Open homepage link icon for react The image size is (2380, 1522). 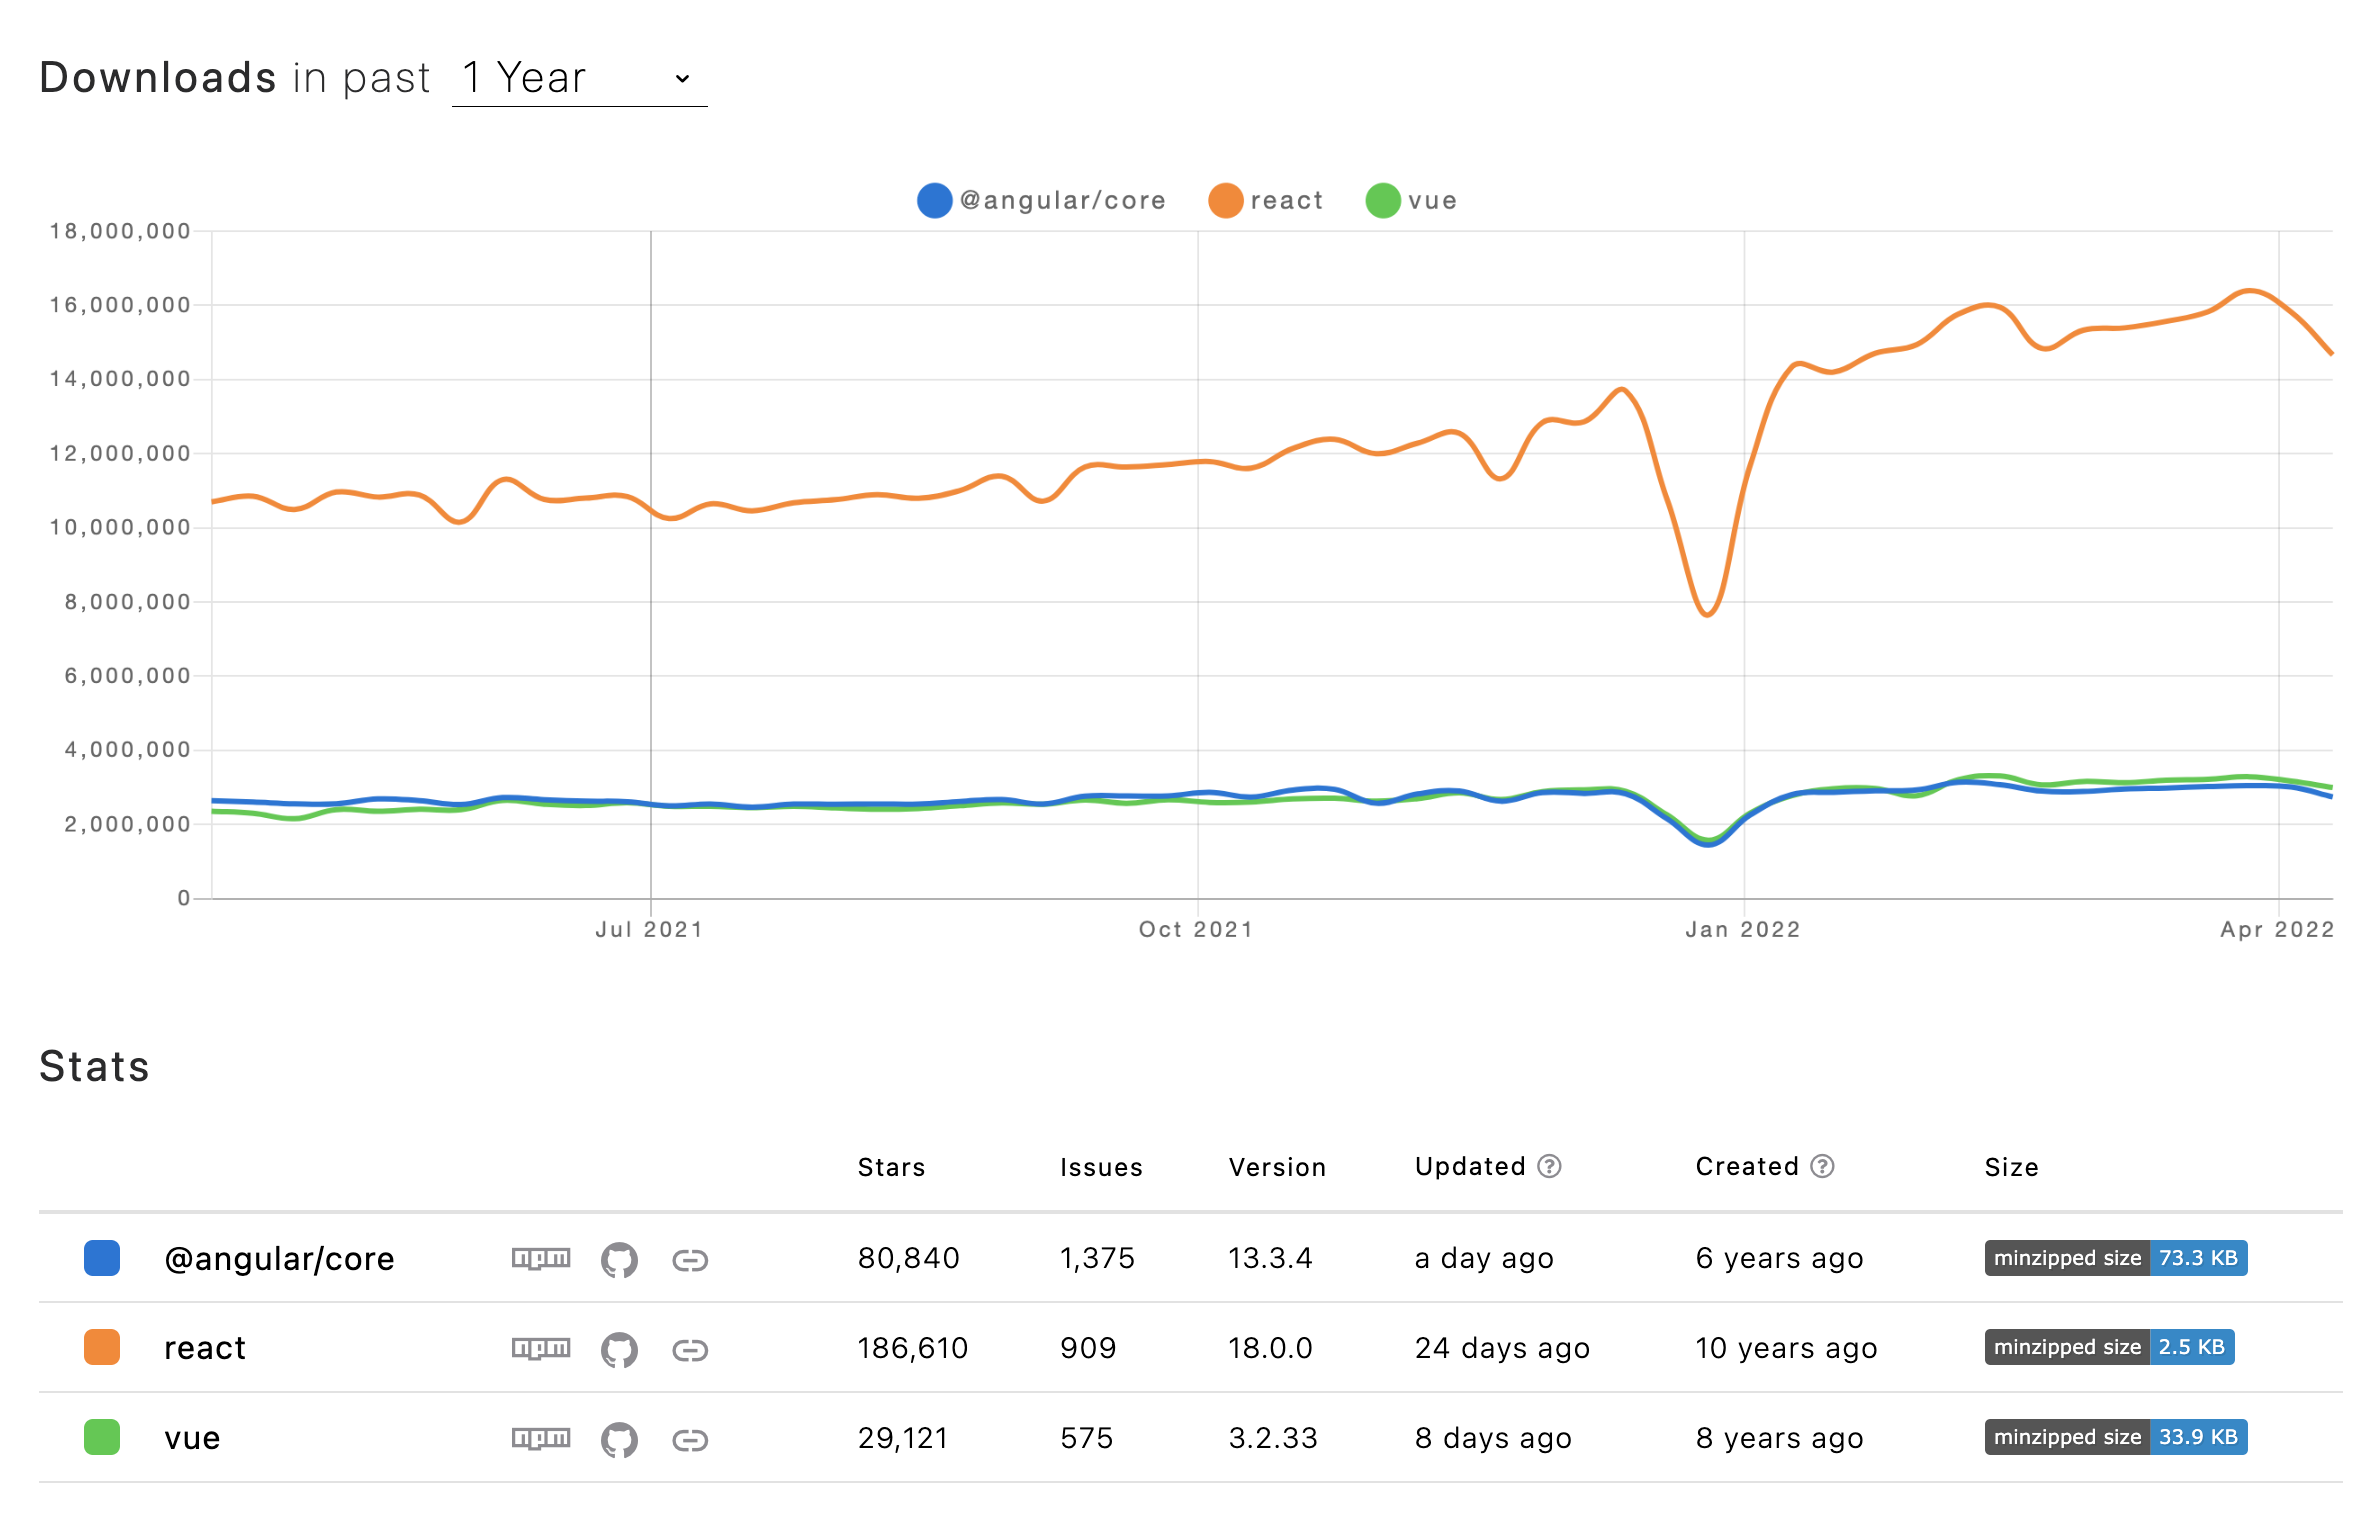(x=690, y=1350)
